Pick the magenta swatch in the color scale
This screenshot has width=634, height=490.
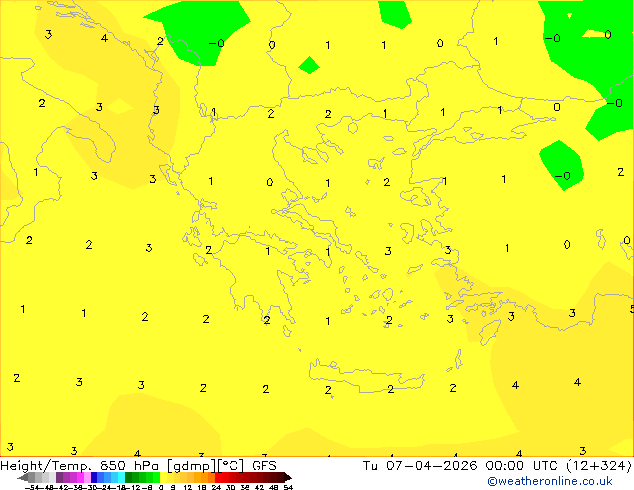pyautogui.click(x=80, y=477)
